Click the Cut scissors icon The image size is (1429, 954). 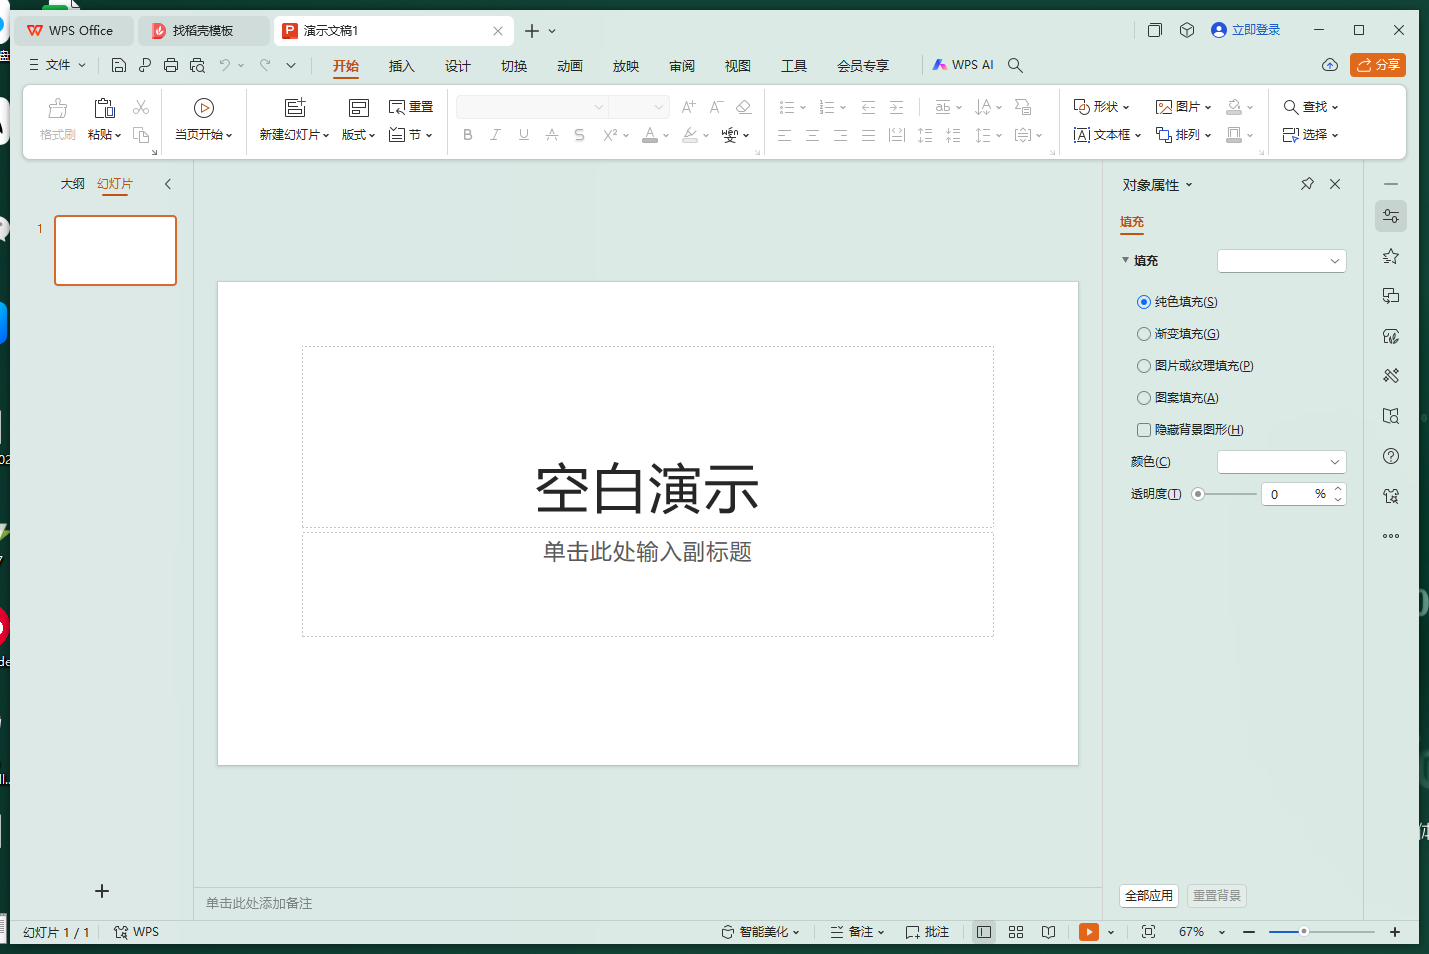pyautogui.click(x=141, y=107)
